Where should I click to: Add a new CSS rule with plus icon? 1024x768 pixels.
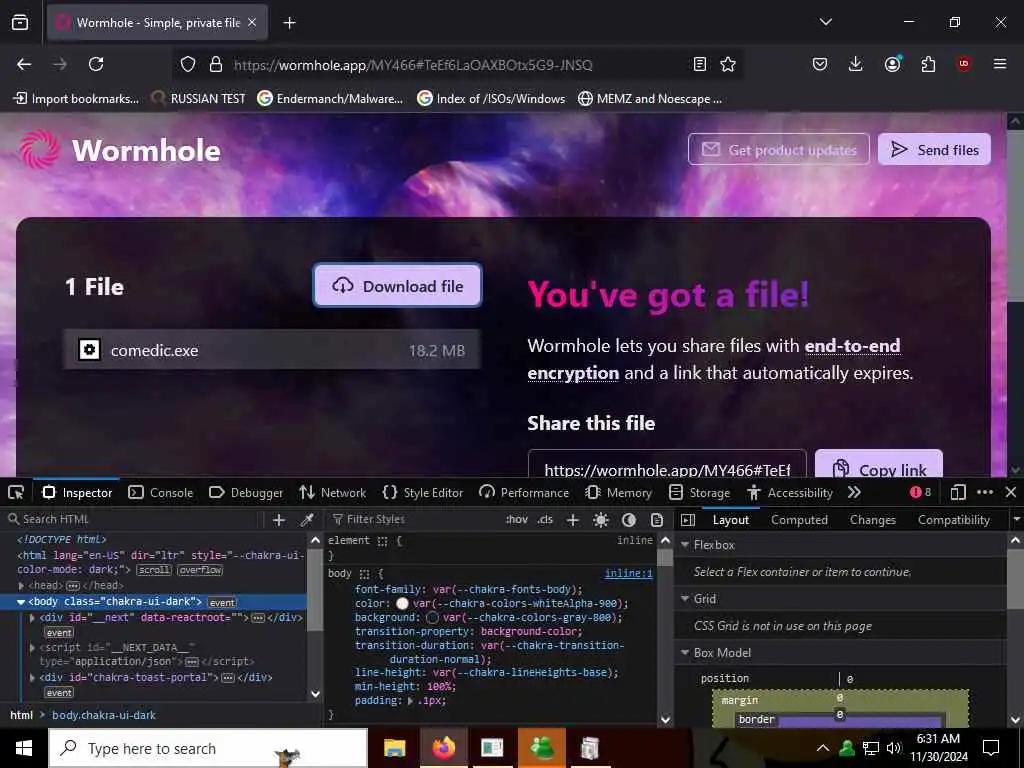(x=573, y=520)
